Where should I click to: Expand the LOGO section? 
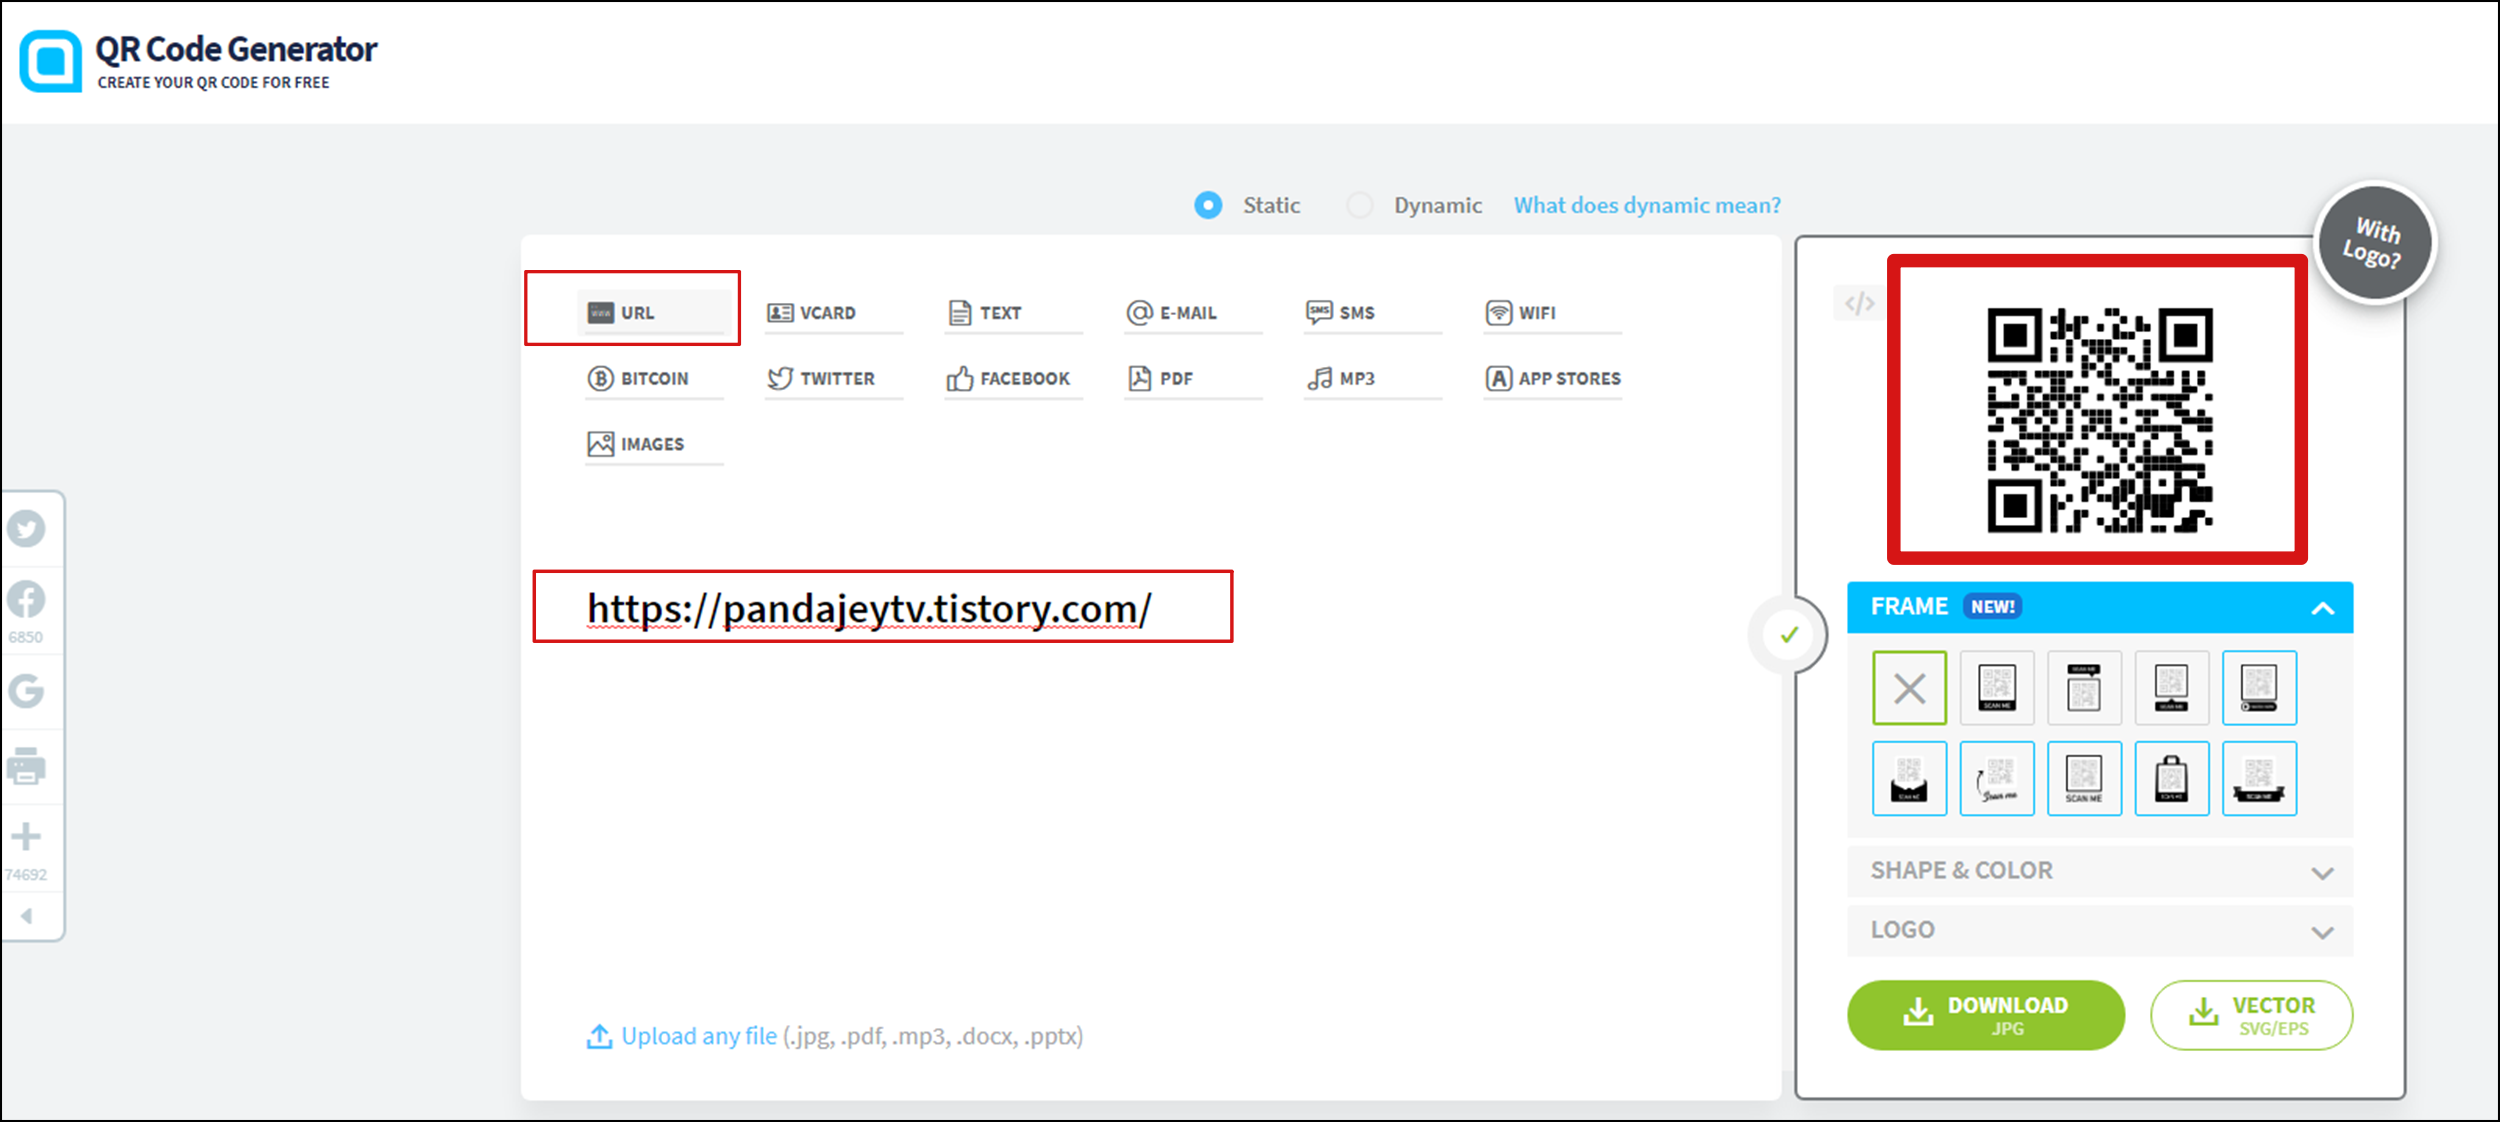coord(2100,930)
